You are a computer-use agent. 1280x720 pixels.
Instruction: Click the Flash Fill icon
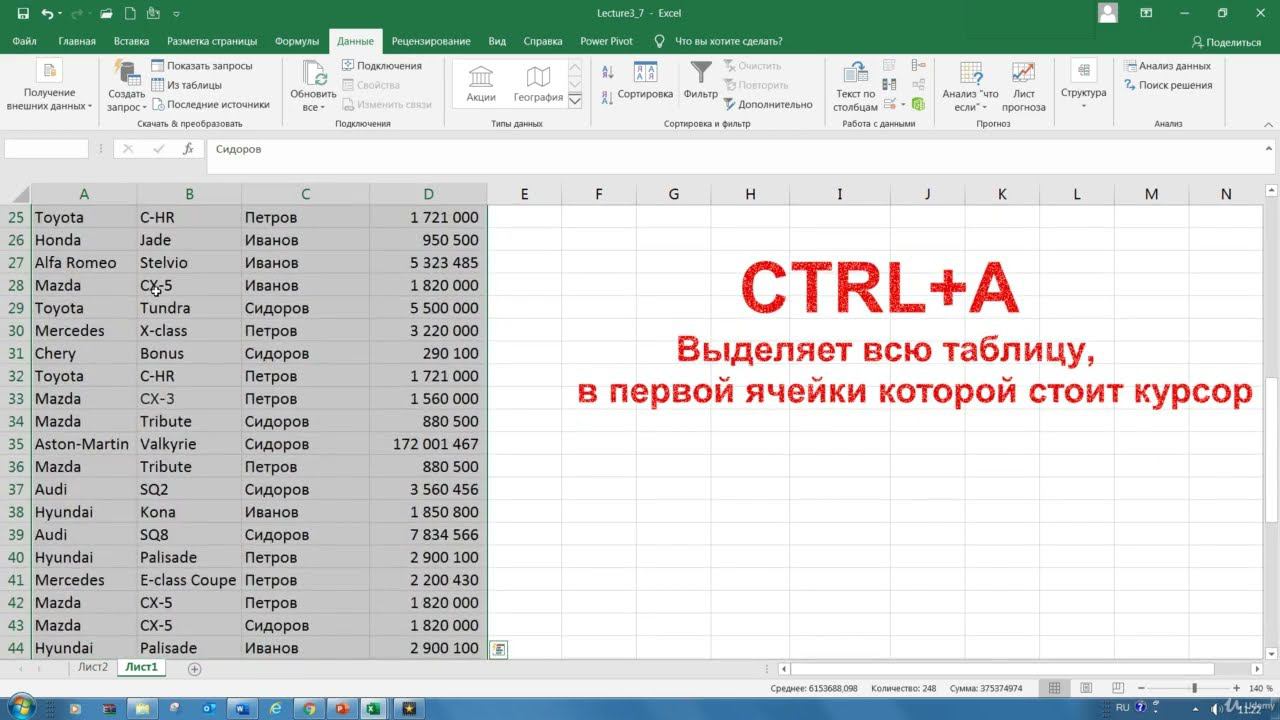891,66
